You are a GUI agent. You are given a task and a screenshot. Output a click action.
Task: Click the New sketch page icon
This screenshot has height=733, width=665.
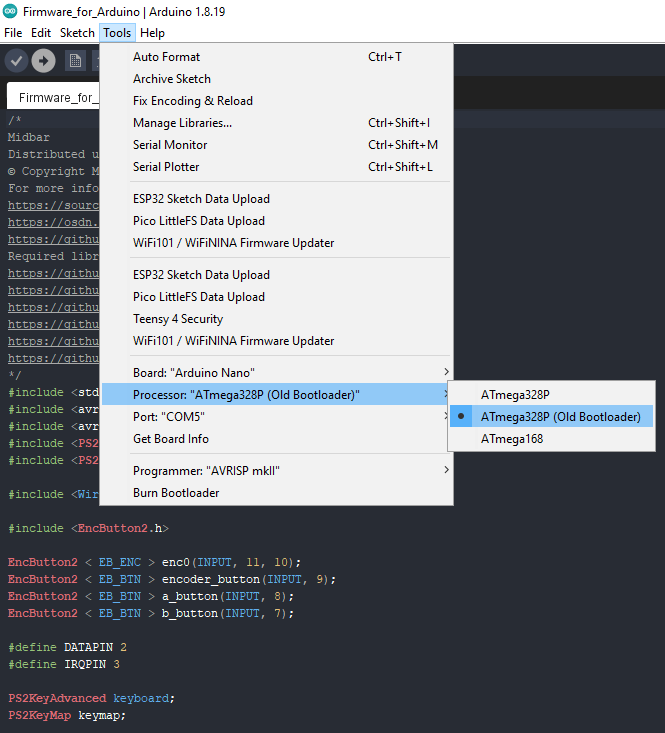pos(75,61)
